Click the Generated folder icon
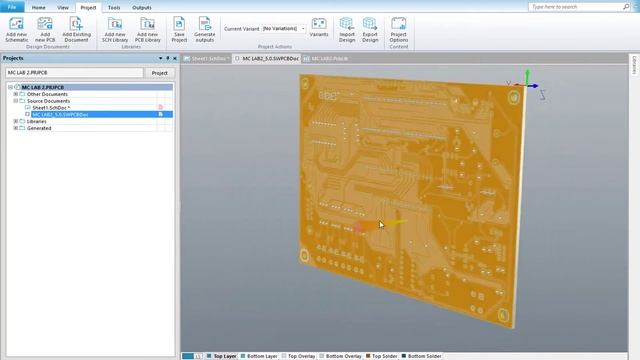This screenshot has height=360, width=640. pos(22,128)
